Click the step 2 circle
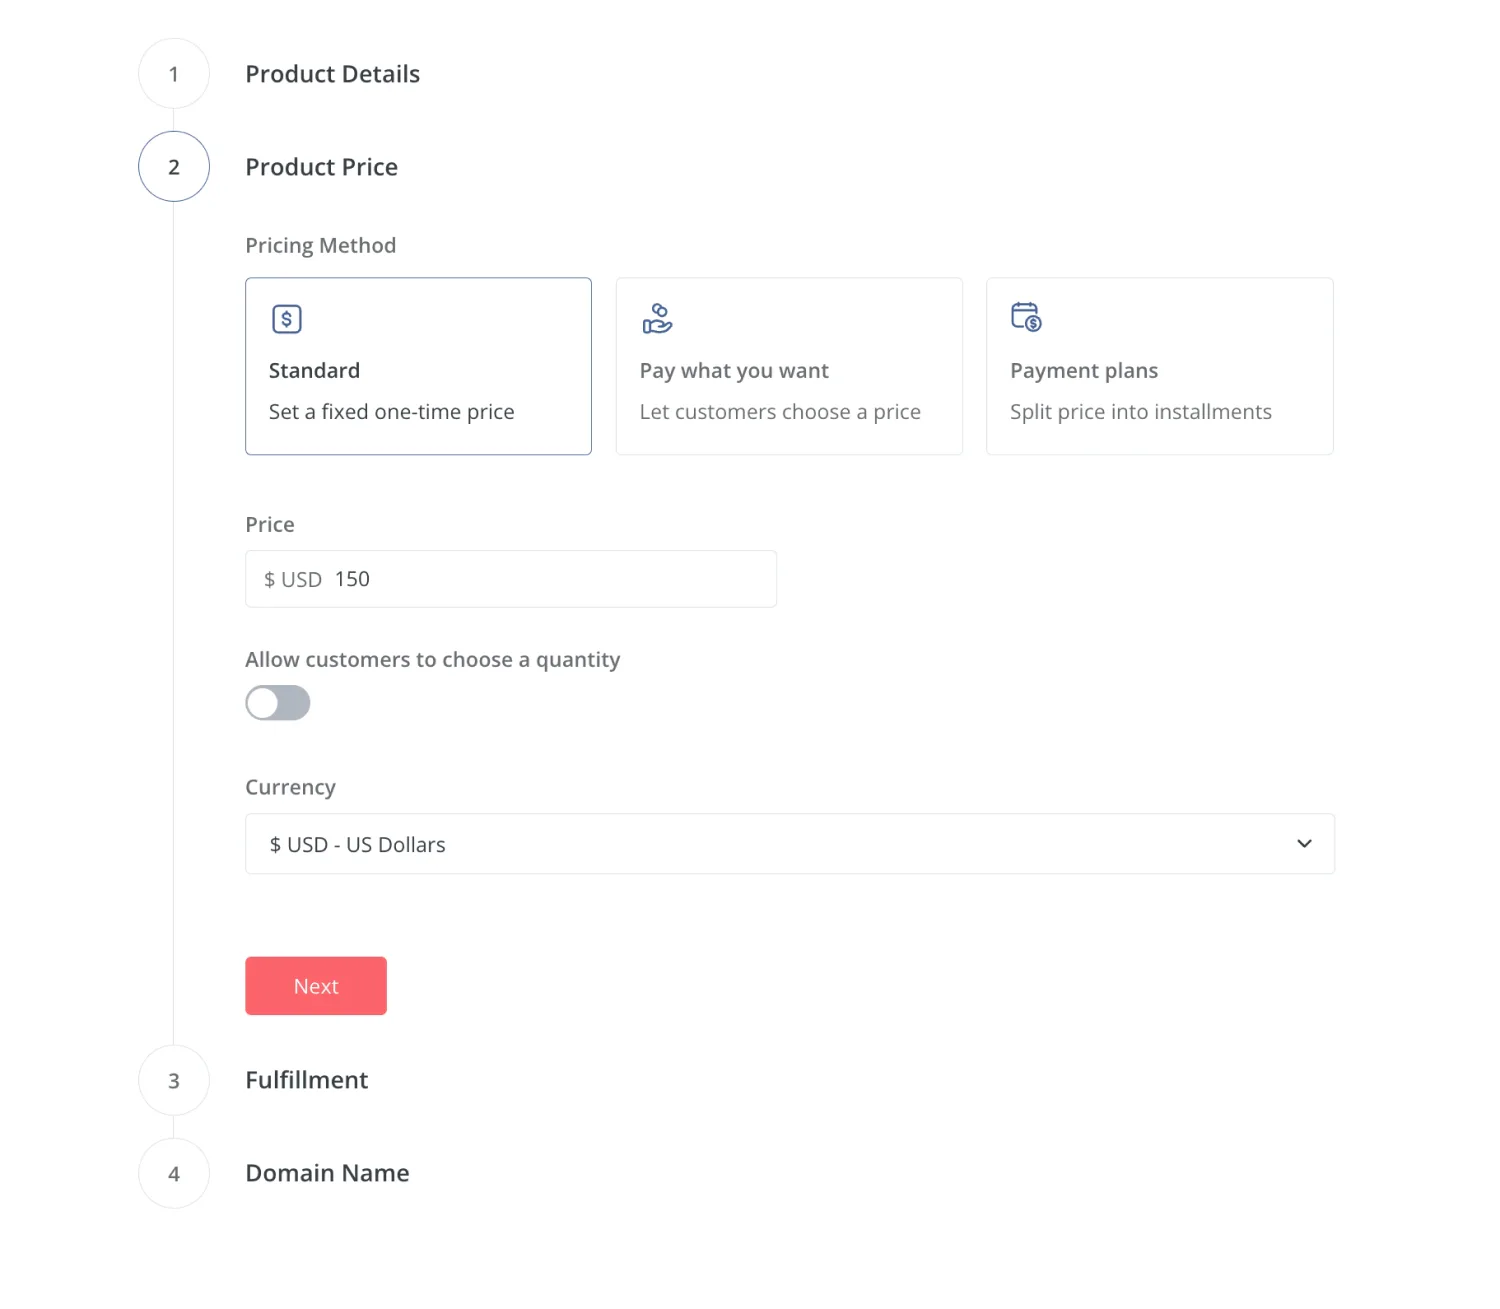The width and height of the screenshot is (1500, 1309). click(x=174, y=167)
